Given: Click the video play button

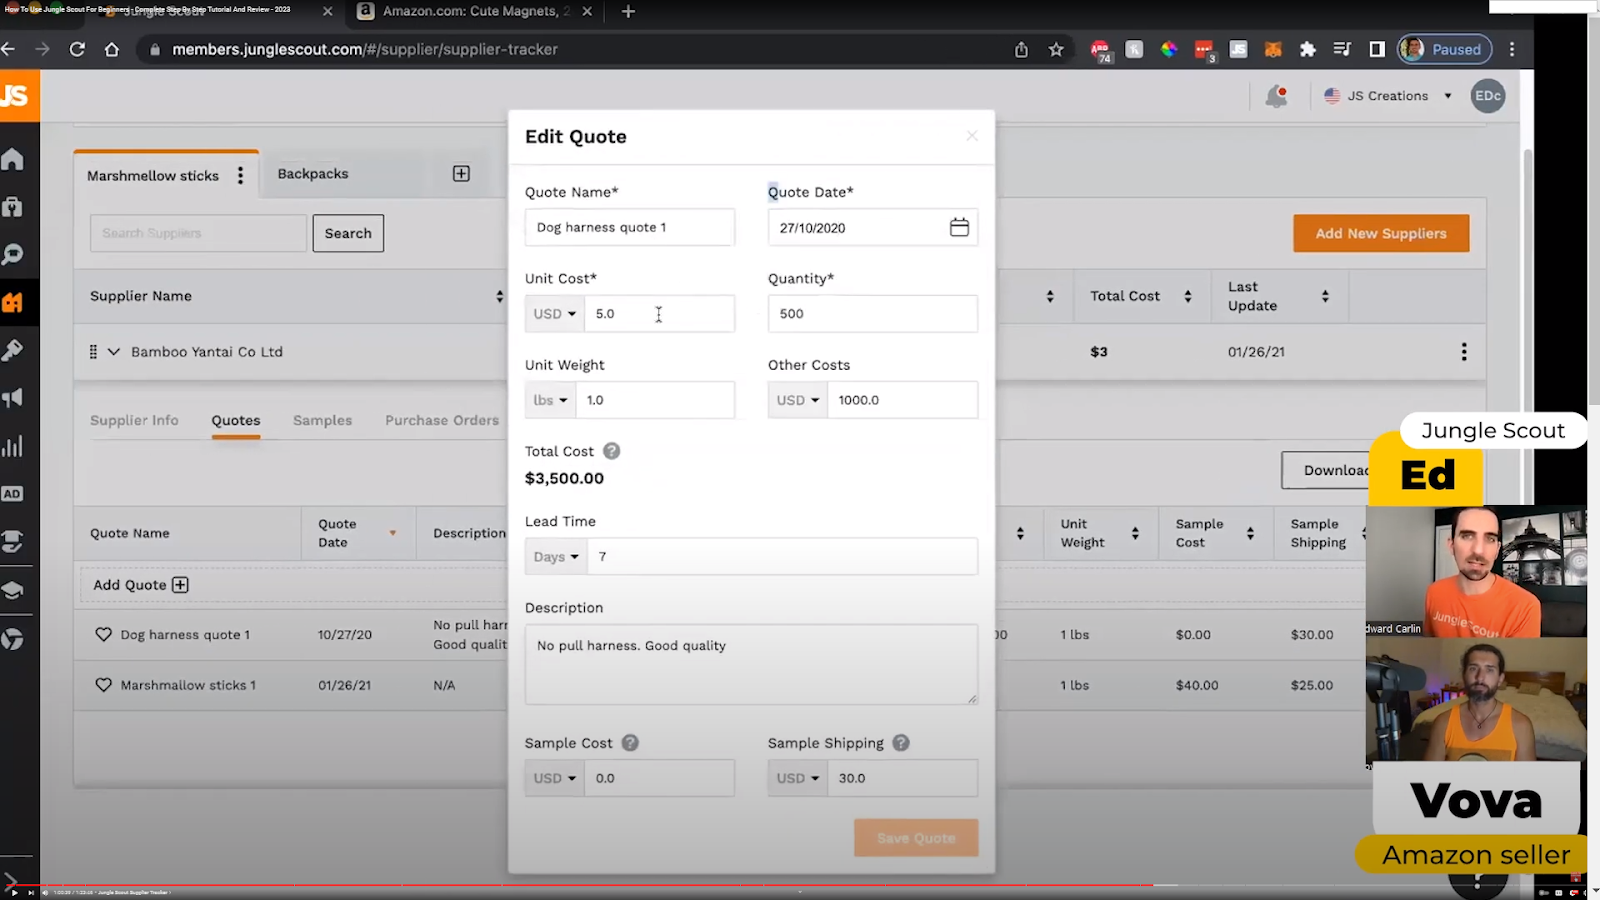Looking at the screenshot, I should (x=13, y=892).
